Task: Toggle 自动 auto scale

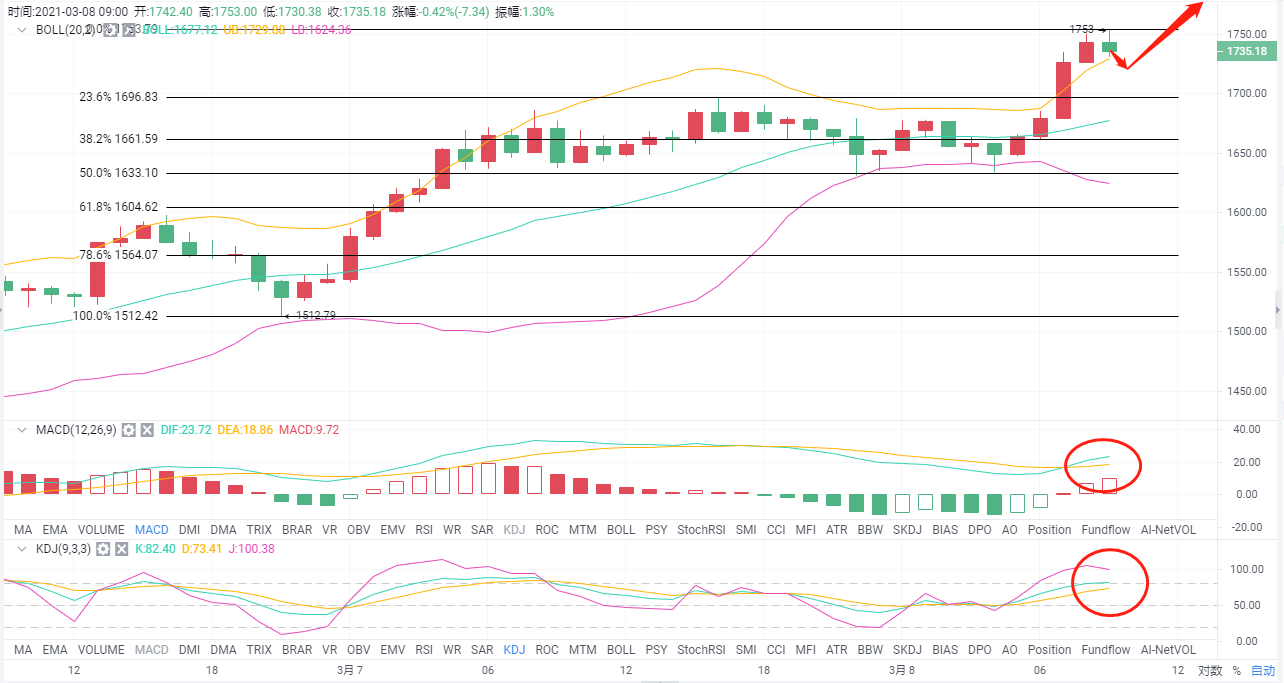Action: pyautogui.click(x=1264, y=670)
